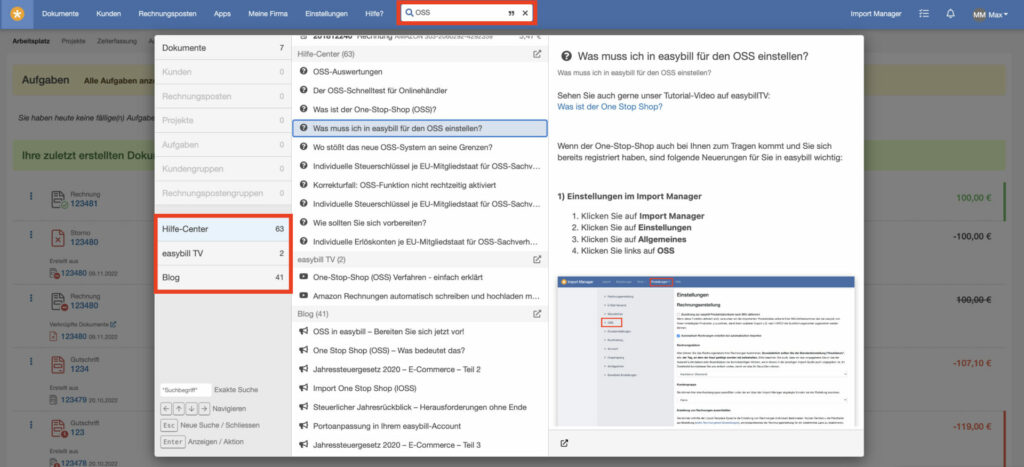This screenshot has width=1024, height=467.
Task: Open three-dot menu for Gutschrift 123
Action: (31, 425)
